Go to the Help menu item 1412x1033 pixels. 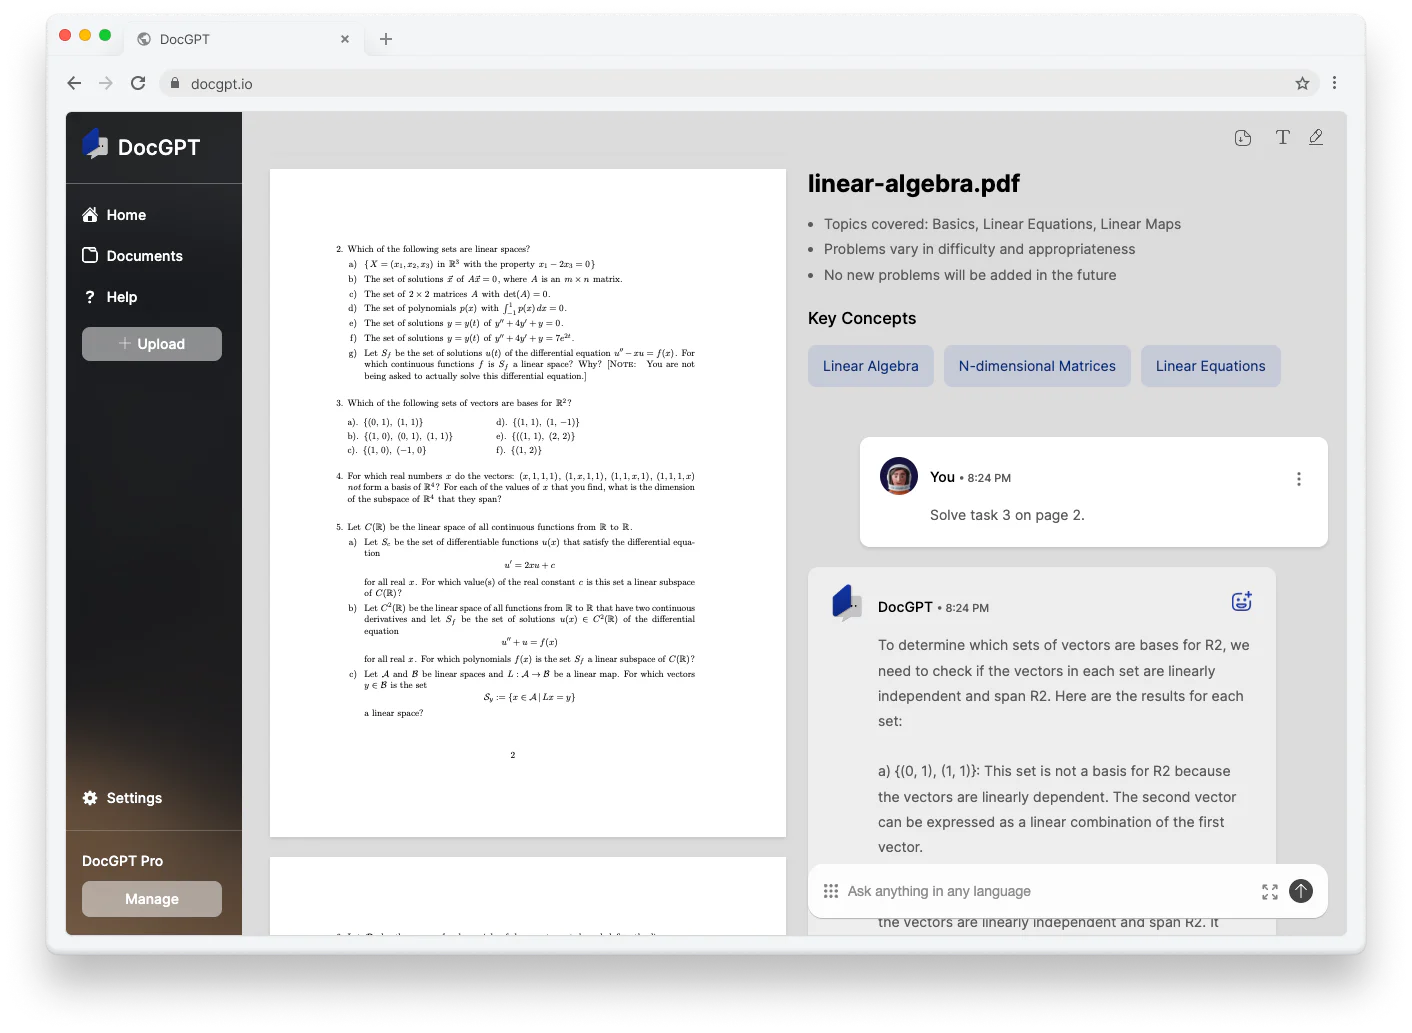click(121, 297)
